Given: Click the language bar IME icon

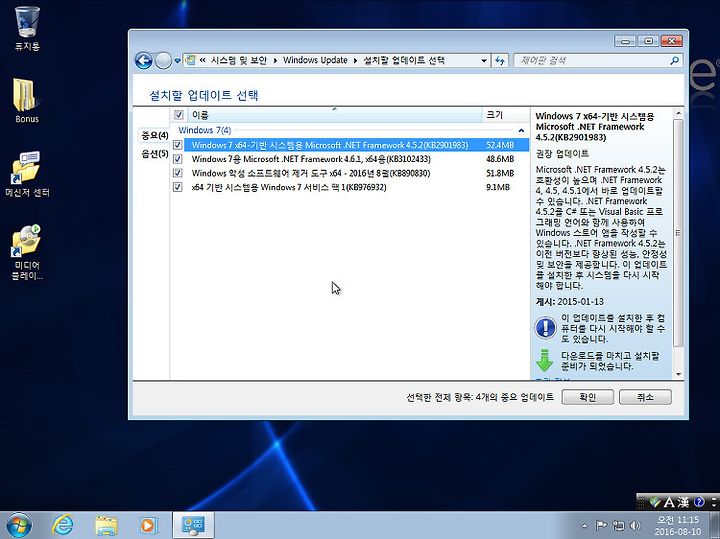Looking at the screenshot, I should [x=655, y=503].
